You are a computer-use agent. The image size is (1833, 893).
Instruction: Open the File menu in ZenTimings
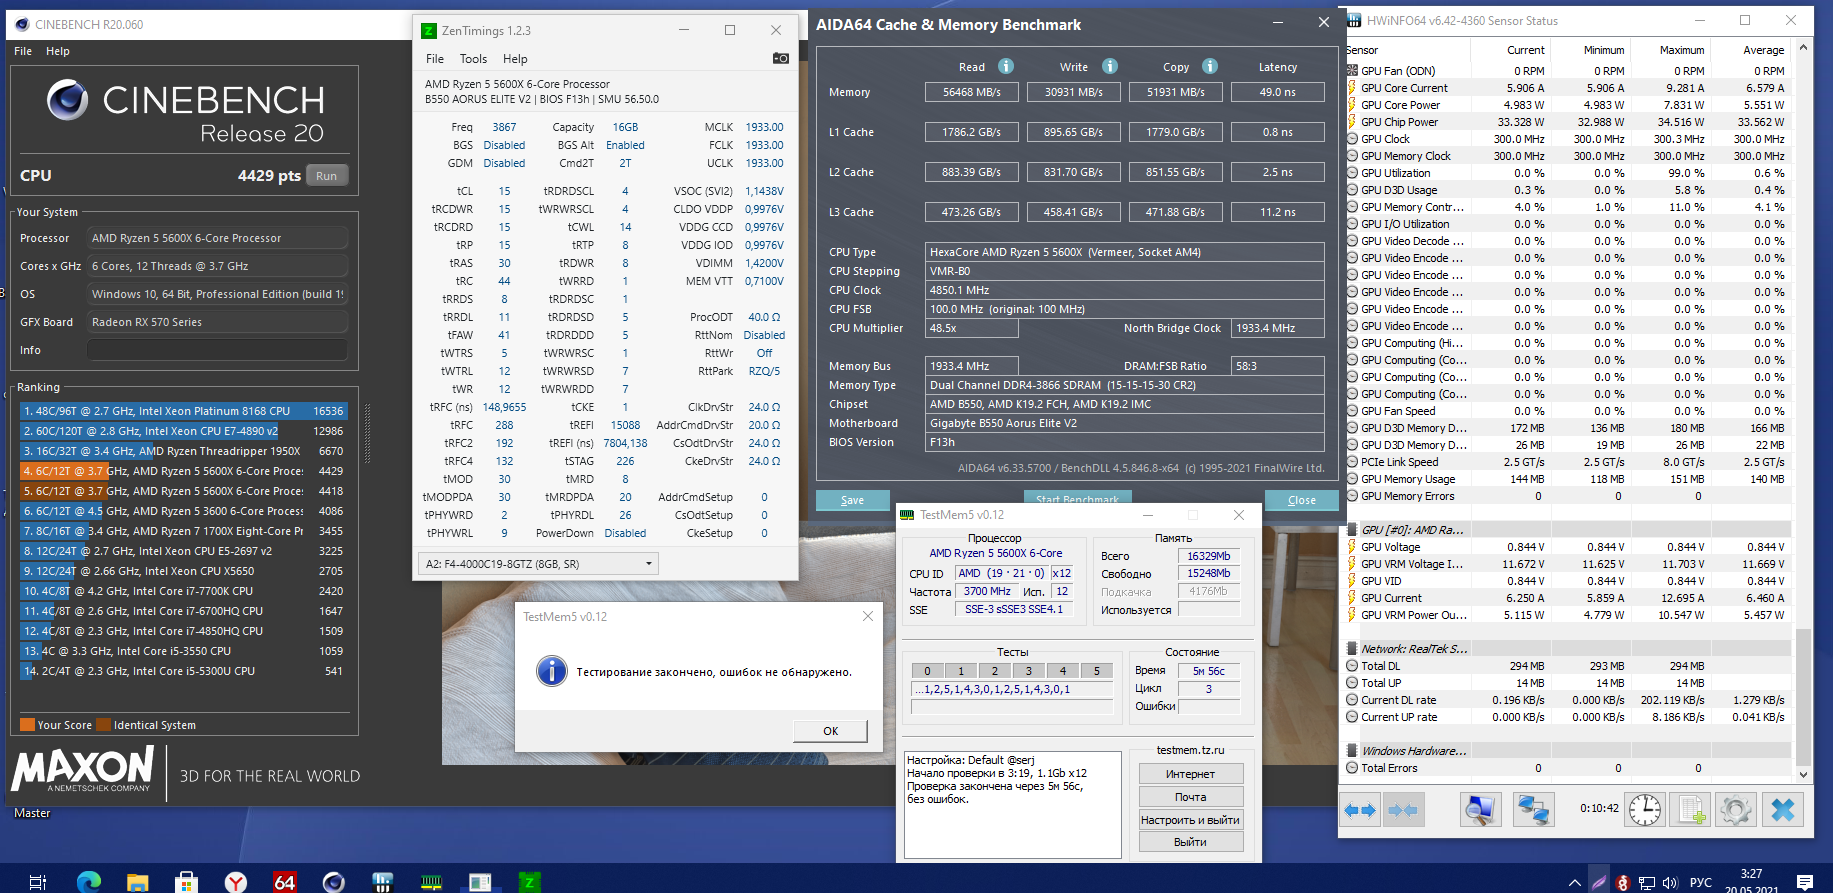click(435, 59)
